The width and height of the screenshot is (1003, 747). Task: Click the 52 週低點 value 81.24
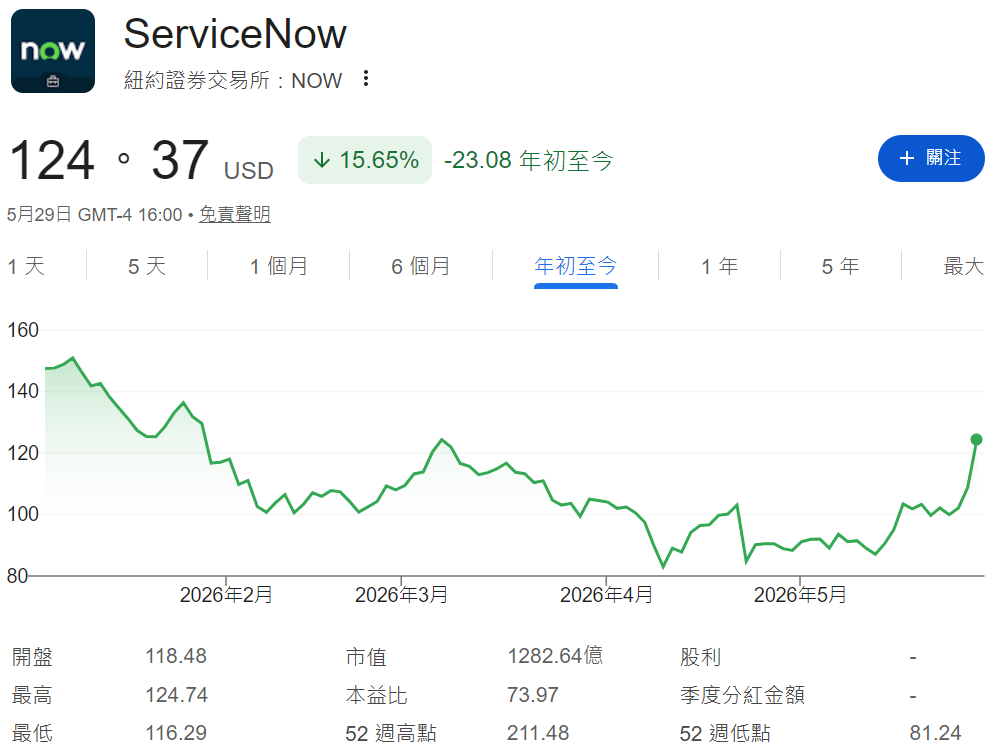[x=935, y=733]
